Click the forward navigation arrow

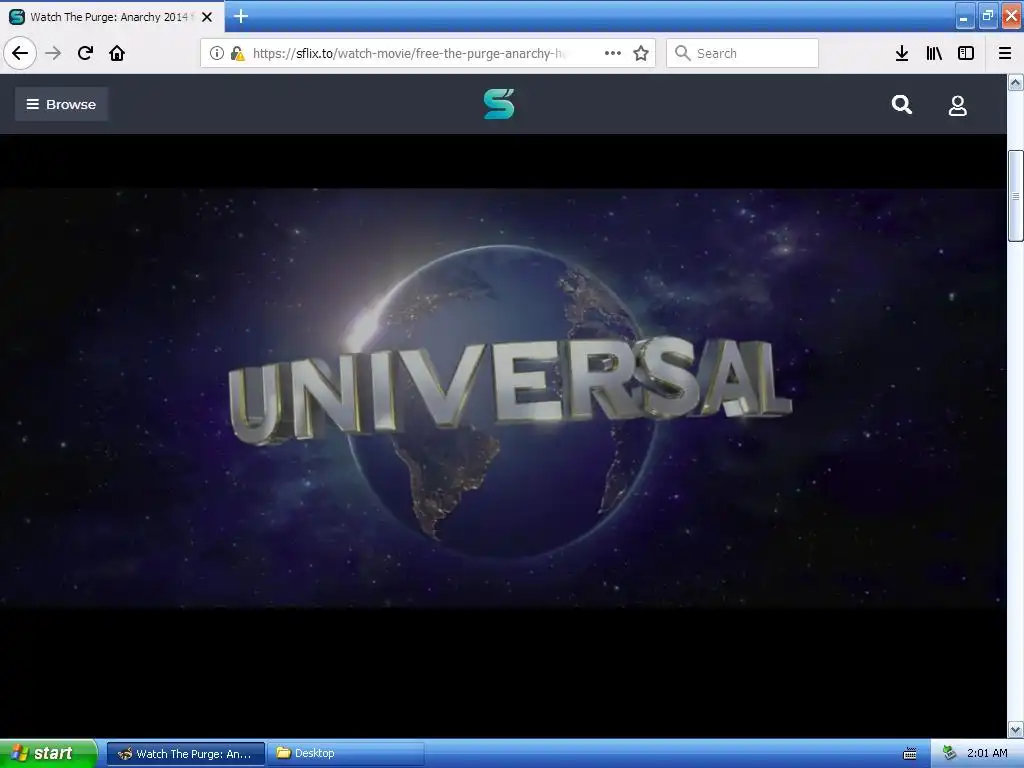[x=53, y=53]
